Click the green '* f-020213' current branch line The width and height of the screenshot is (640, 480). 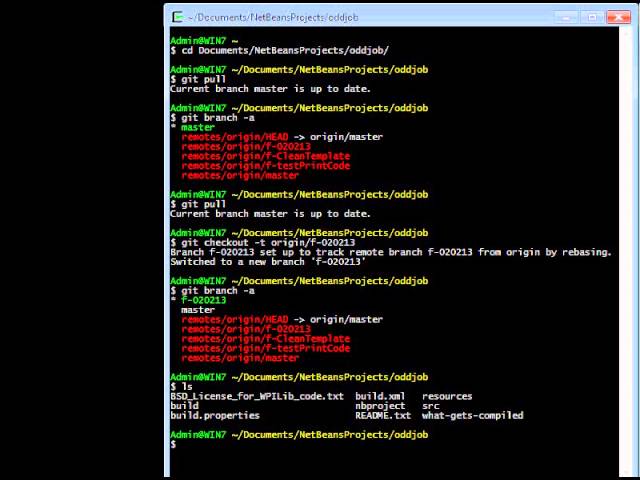click(x=198, y=300)
